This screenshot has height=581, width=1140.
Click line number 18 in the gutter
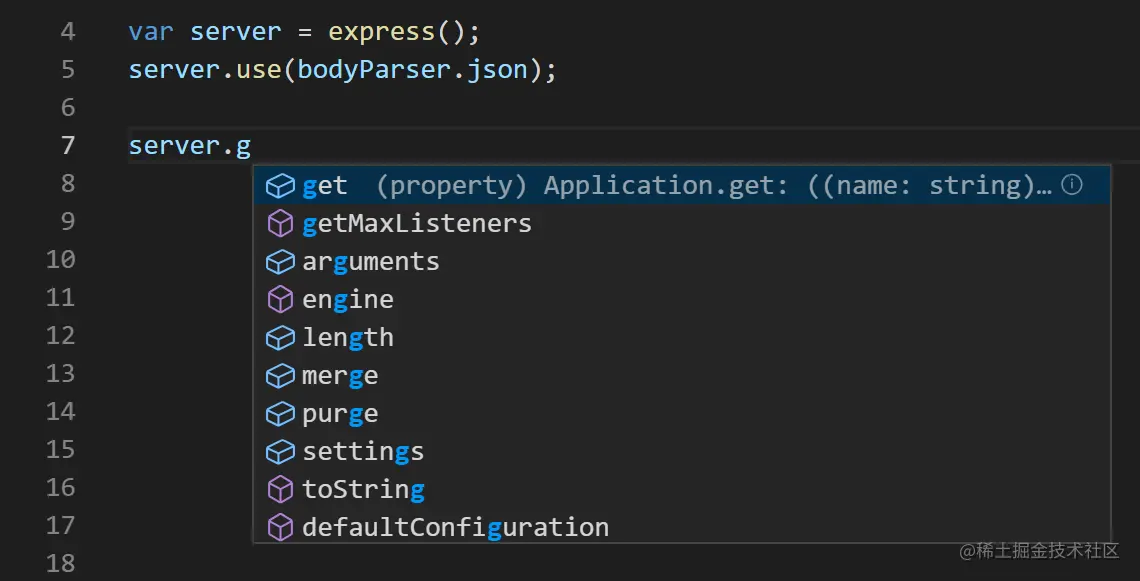60,563
